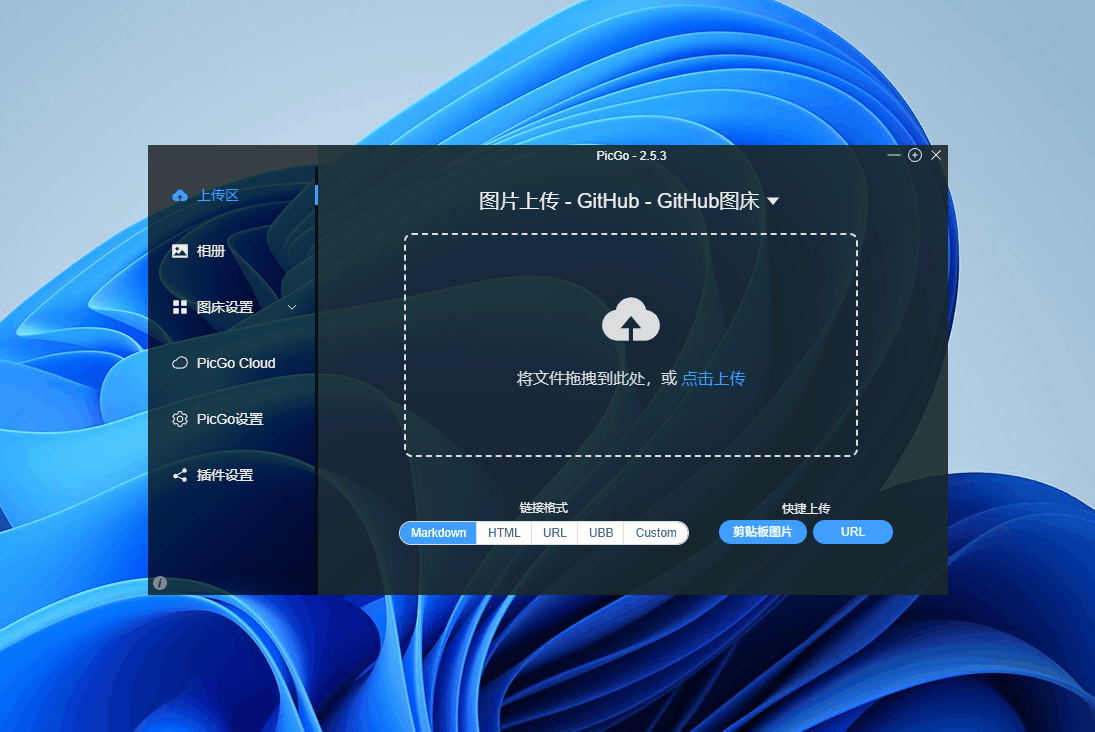
Task: Click the grid icon beside 图床设置
Action: pyautogui.click(x=179, y=307)
